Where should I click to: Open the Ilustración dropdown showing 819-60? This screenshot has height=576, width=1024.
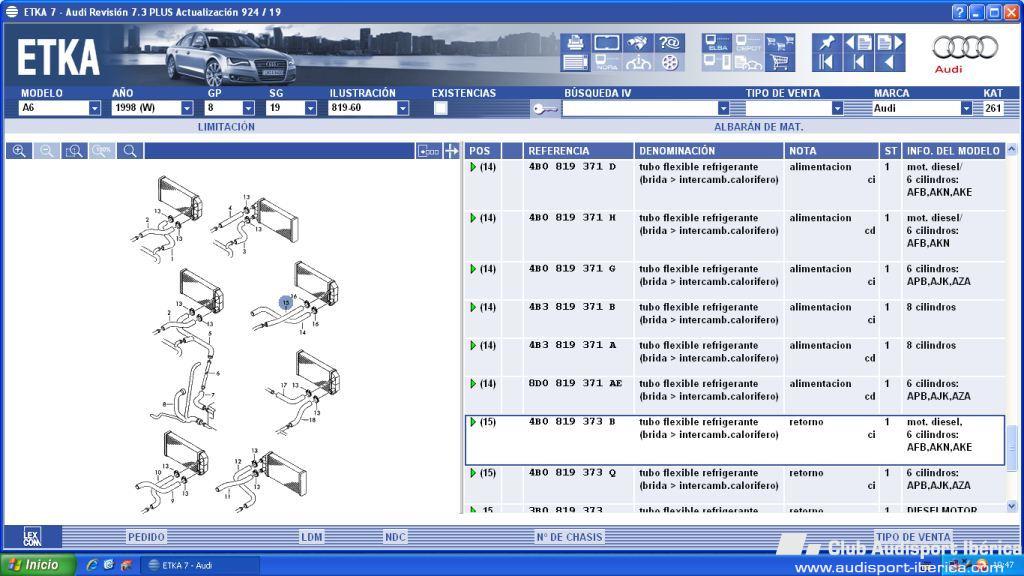click(403, 108)
